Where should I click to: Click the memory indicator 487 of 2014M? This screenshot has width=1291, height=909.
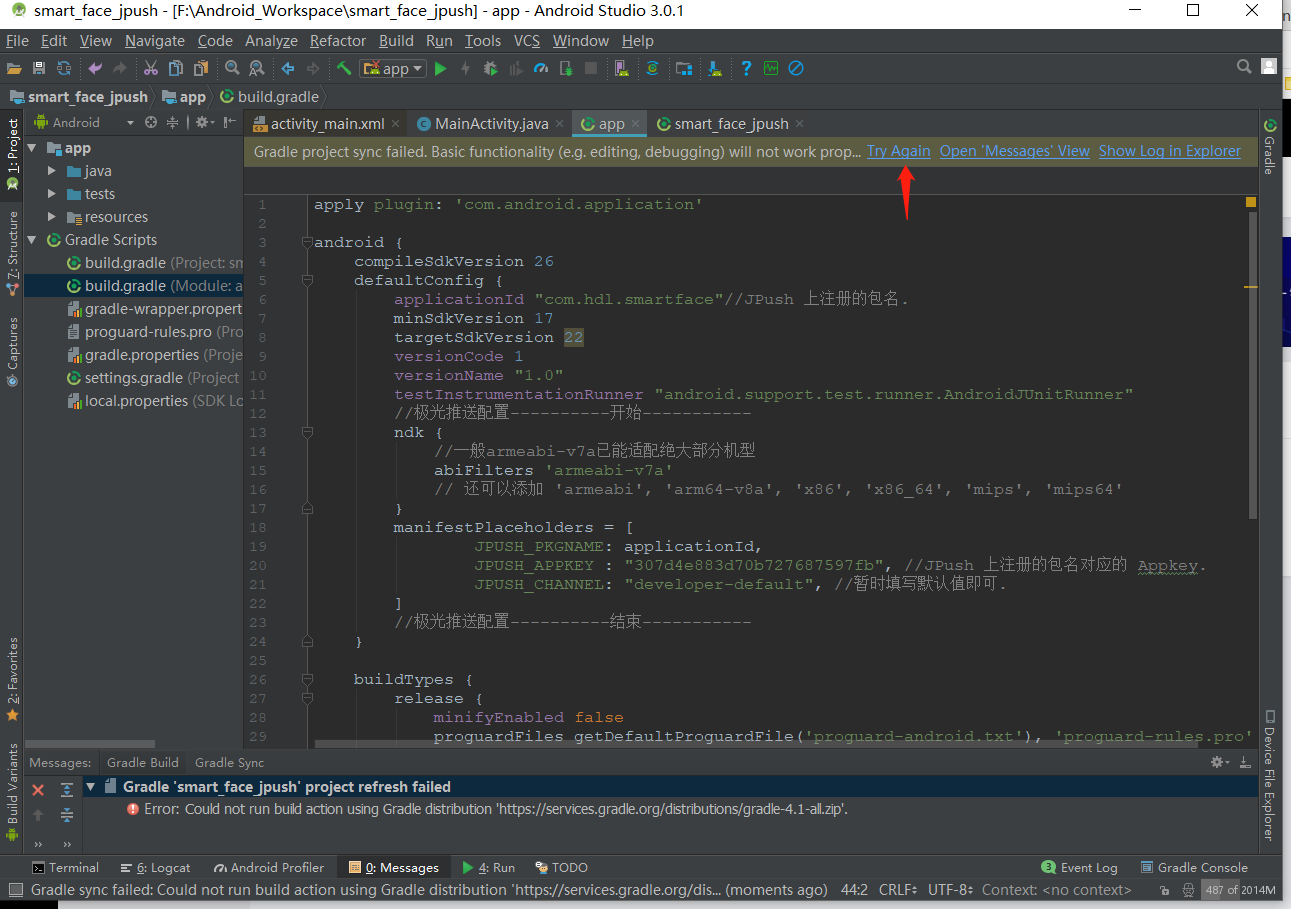[x=1239, y=890]
